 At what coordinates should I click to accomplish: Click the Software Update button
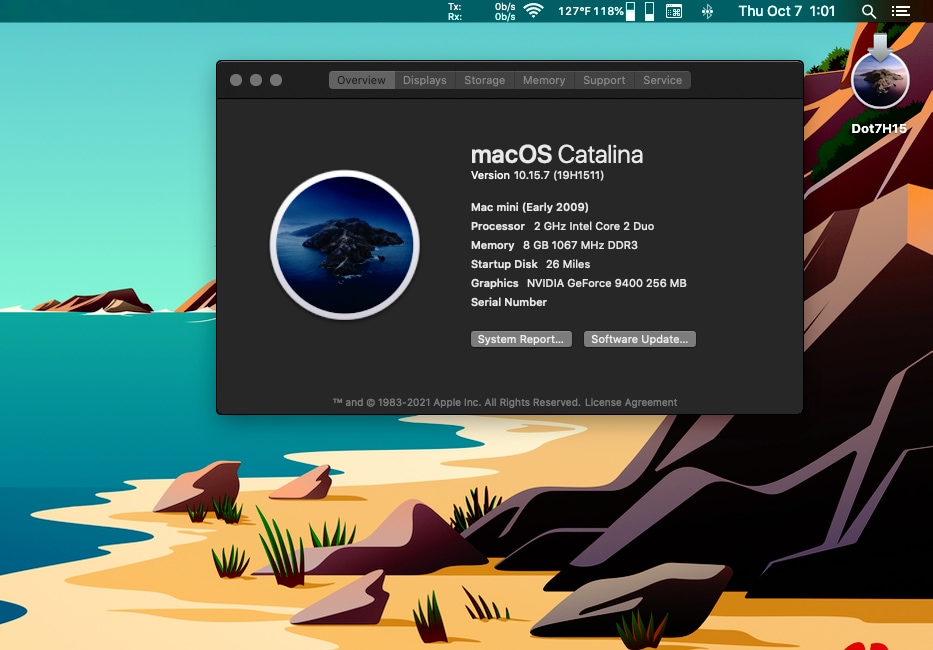(639, 339)
